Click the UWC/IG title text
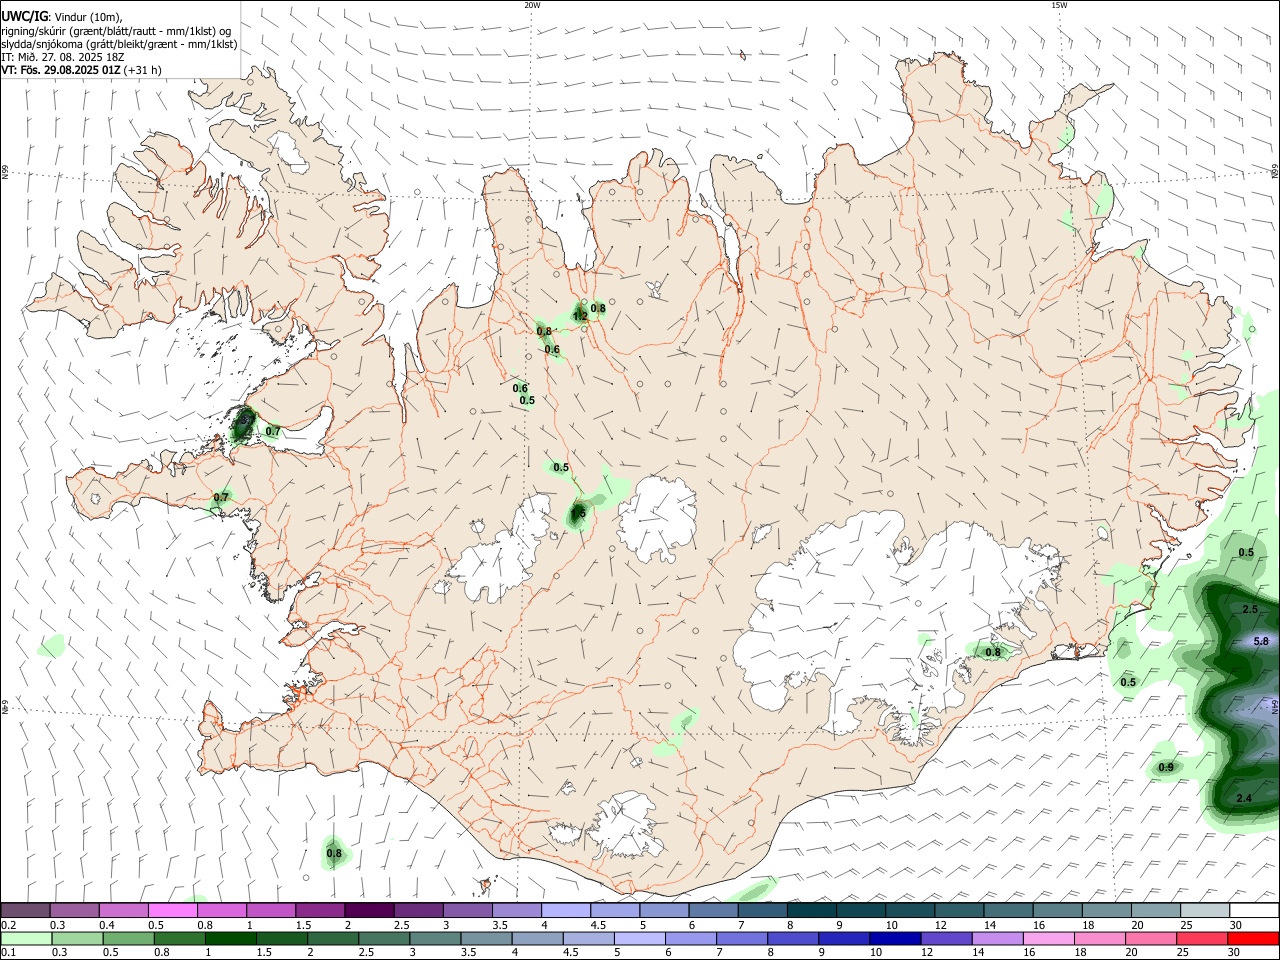This screenshot has width=1280, height=960. pyautogui.click(x=25, y=15)
